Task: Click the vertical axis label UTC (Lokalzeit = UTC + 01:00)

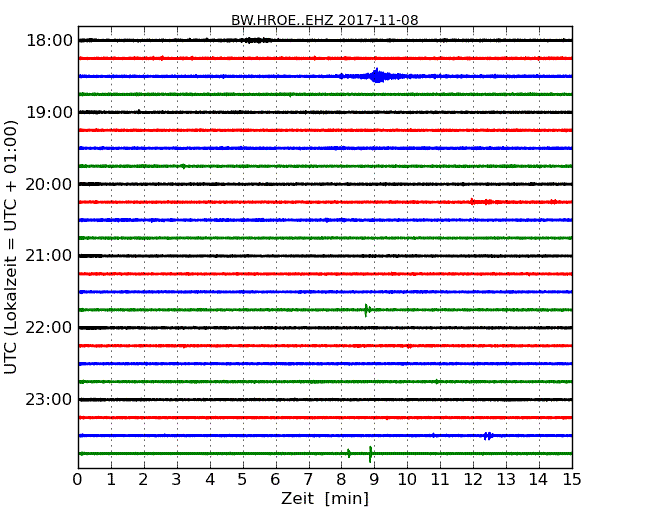Action: coord(11,247)
